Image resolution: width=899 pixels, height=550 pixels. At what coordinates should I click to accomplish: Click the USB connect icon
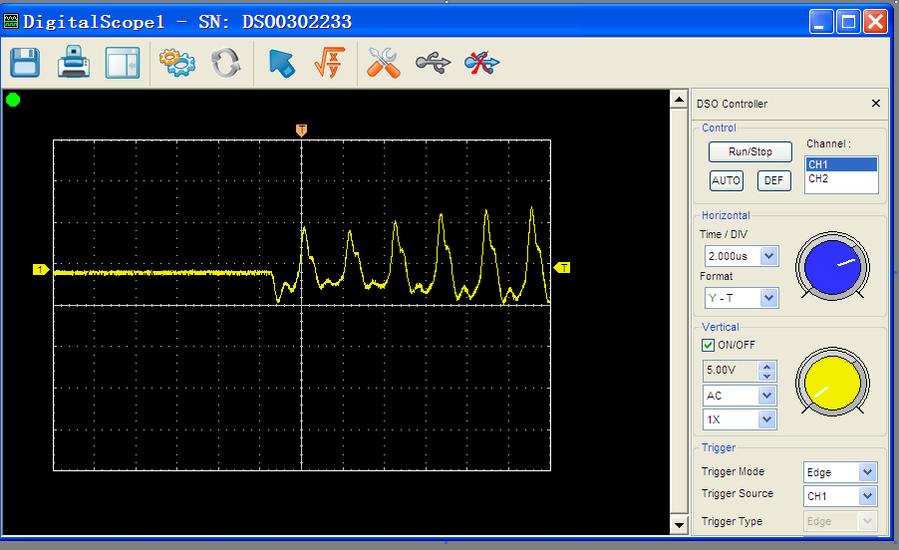[433, 63]
